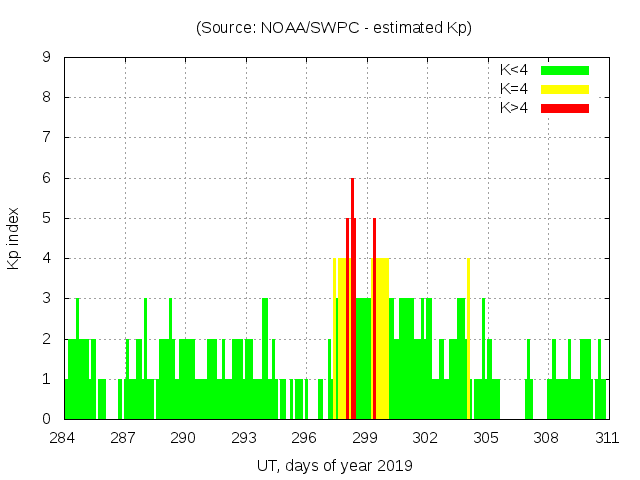
Task: Select the K<4 legend label text
Action: click(x=513, y=70)
